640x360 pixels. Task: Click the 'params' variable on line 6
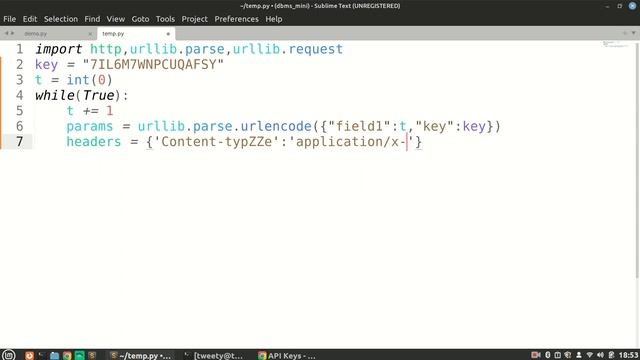pos(90,127)
